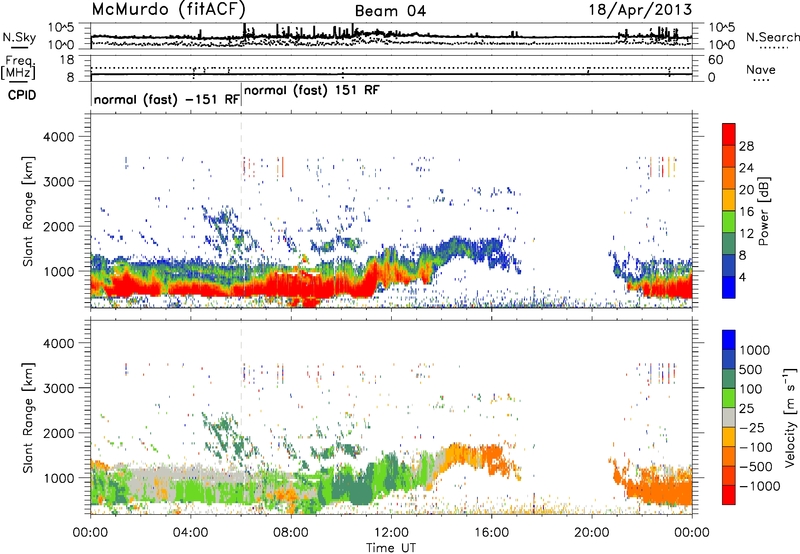Screen dimensions: 800x554
Task: Click the "60" Nave axis tick label
Action: (715, 60)
